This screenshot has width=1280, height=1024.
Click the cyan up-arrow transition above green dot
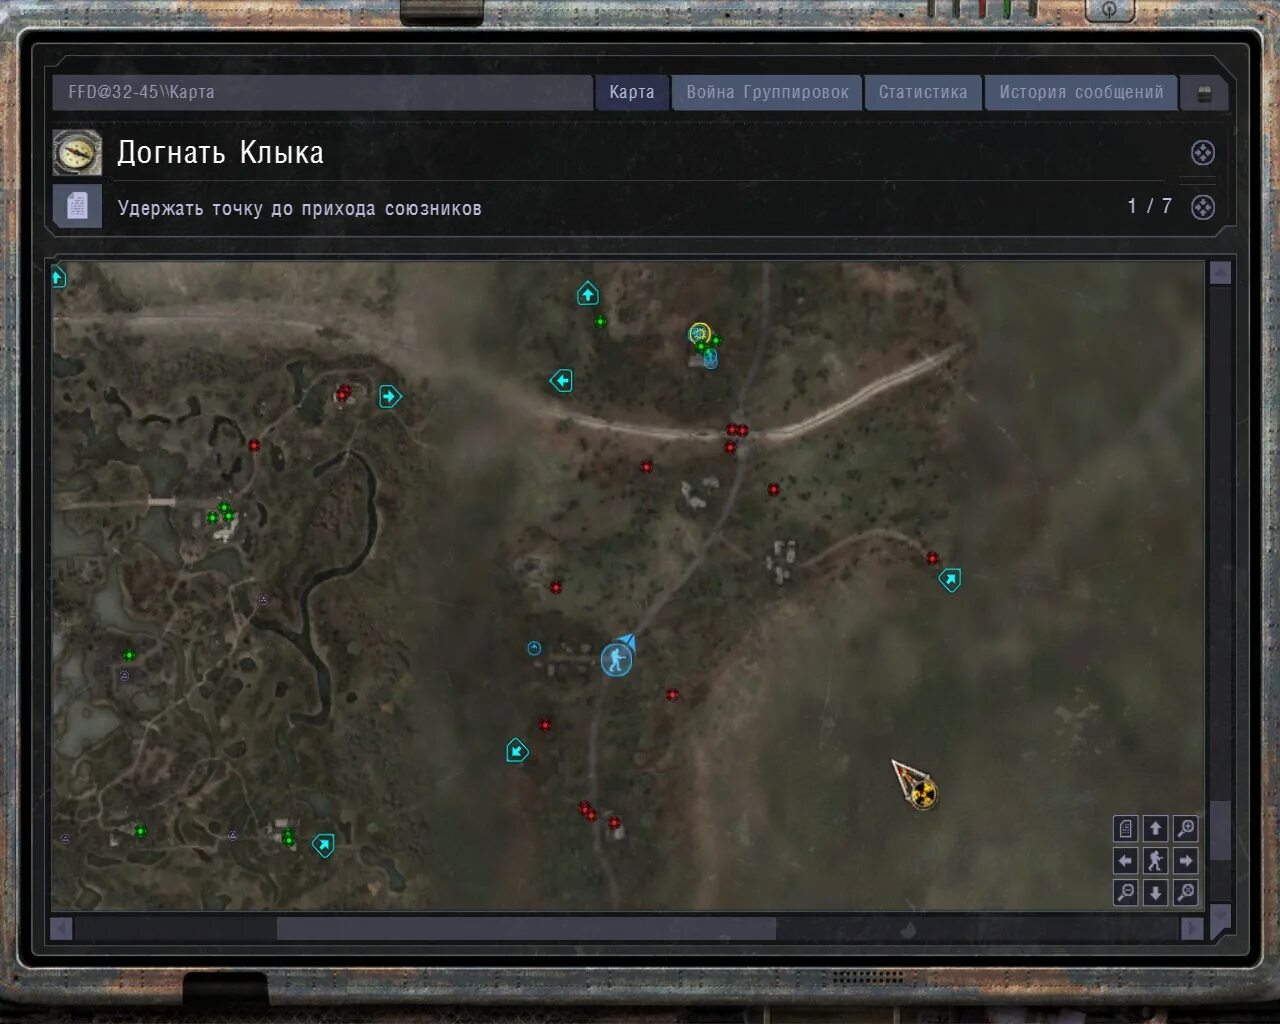[588, 294]
